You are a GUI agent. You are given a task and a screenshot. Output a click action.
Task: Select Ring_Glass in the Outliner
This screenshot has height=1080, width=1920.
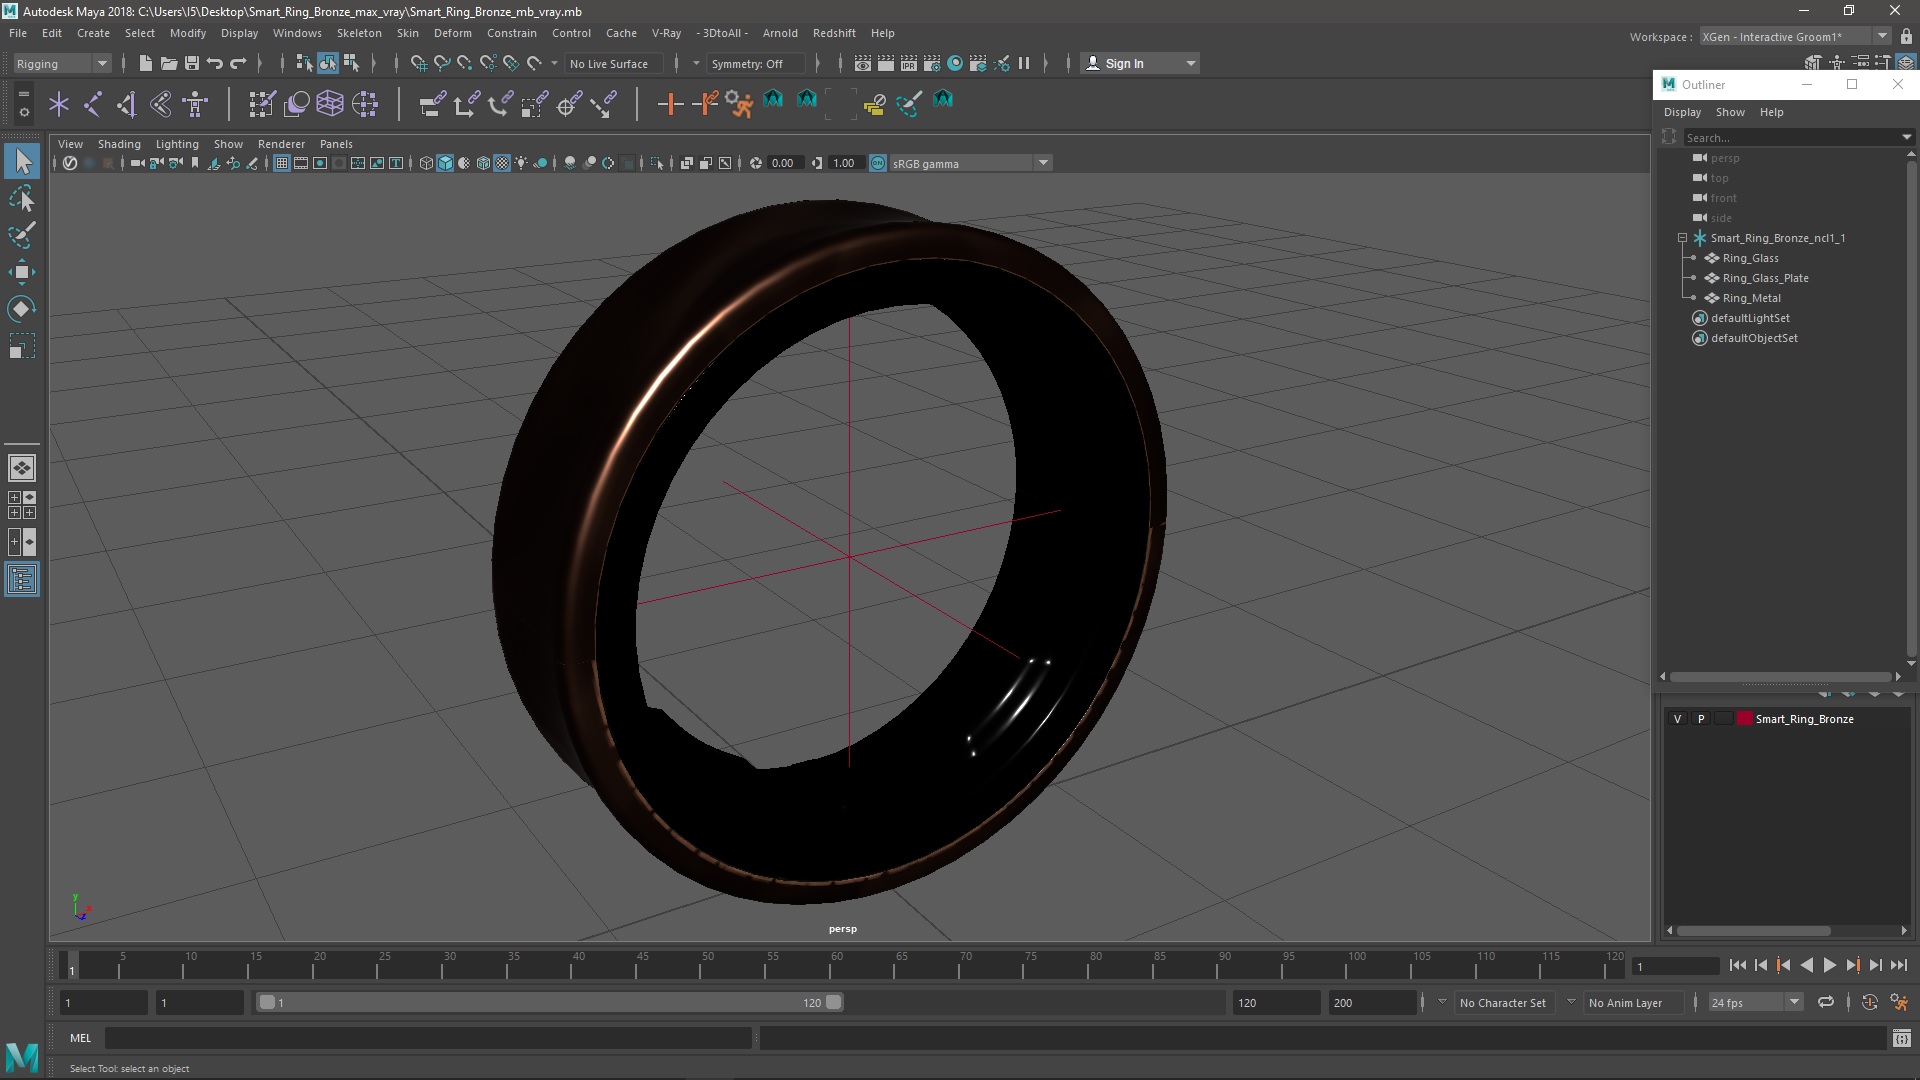(1750, 258)
